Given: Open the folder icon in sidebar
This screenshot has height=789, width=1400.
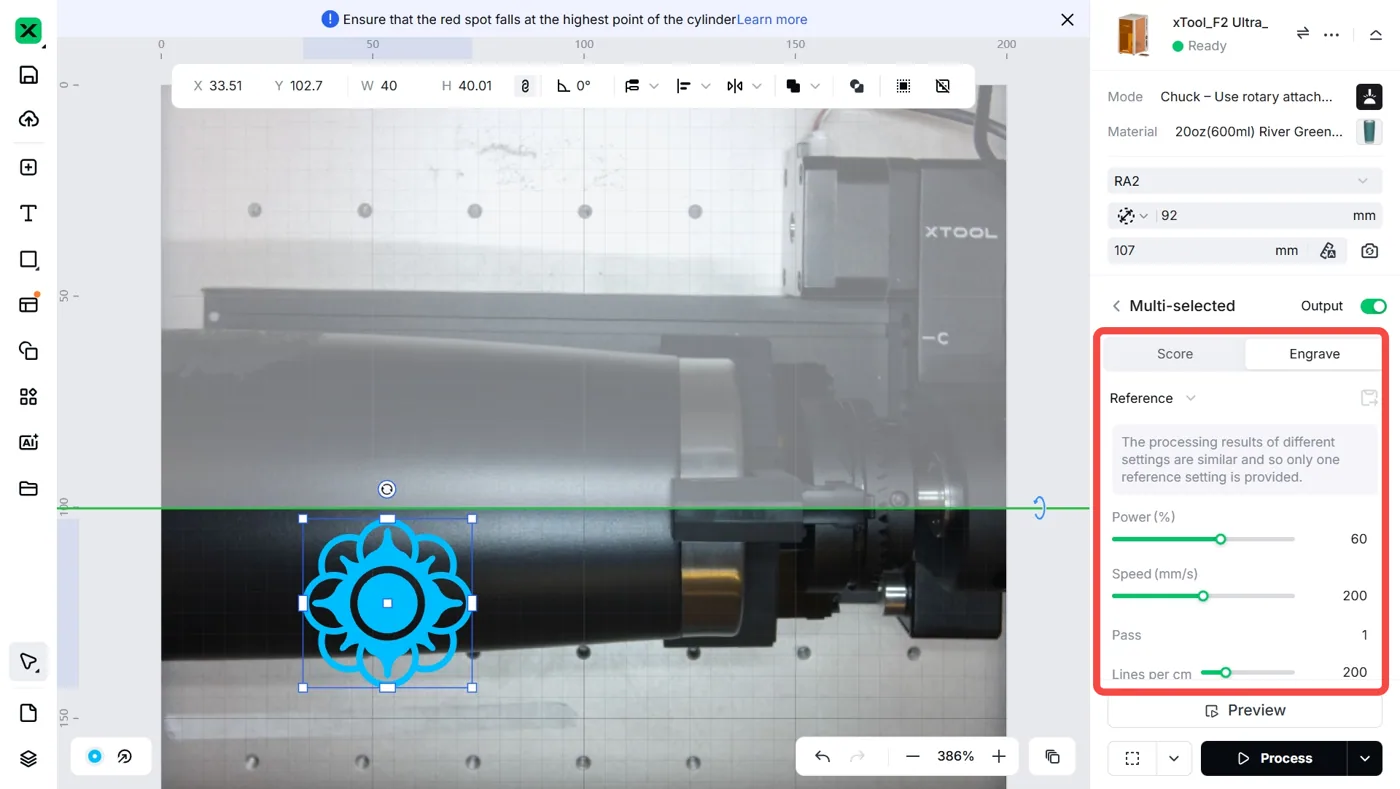Looking at the screenshot, I should pyautogui.click(x=28, y=488).
